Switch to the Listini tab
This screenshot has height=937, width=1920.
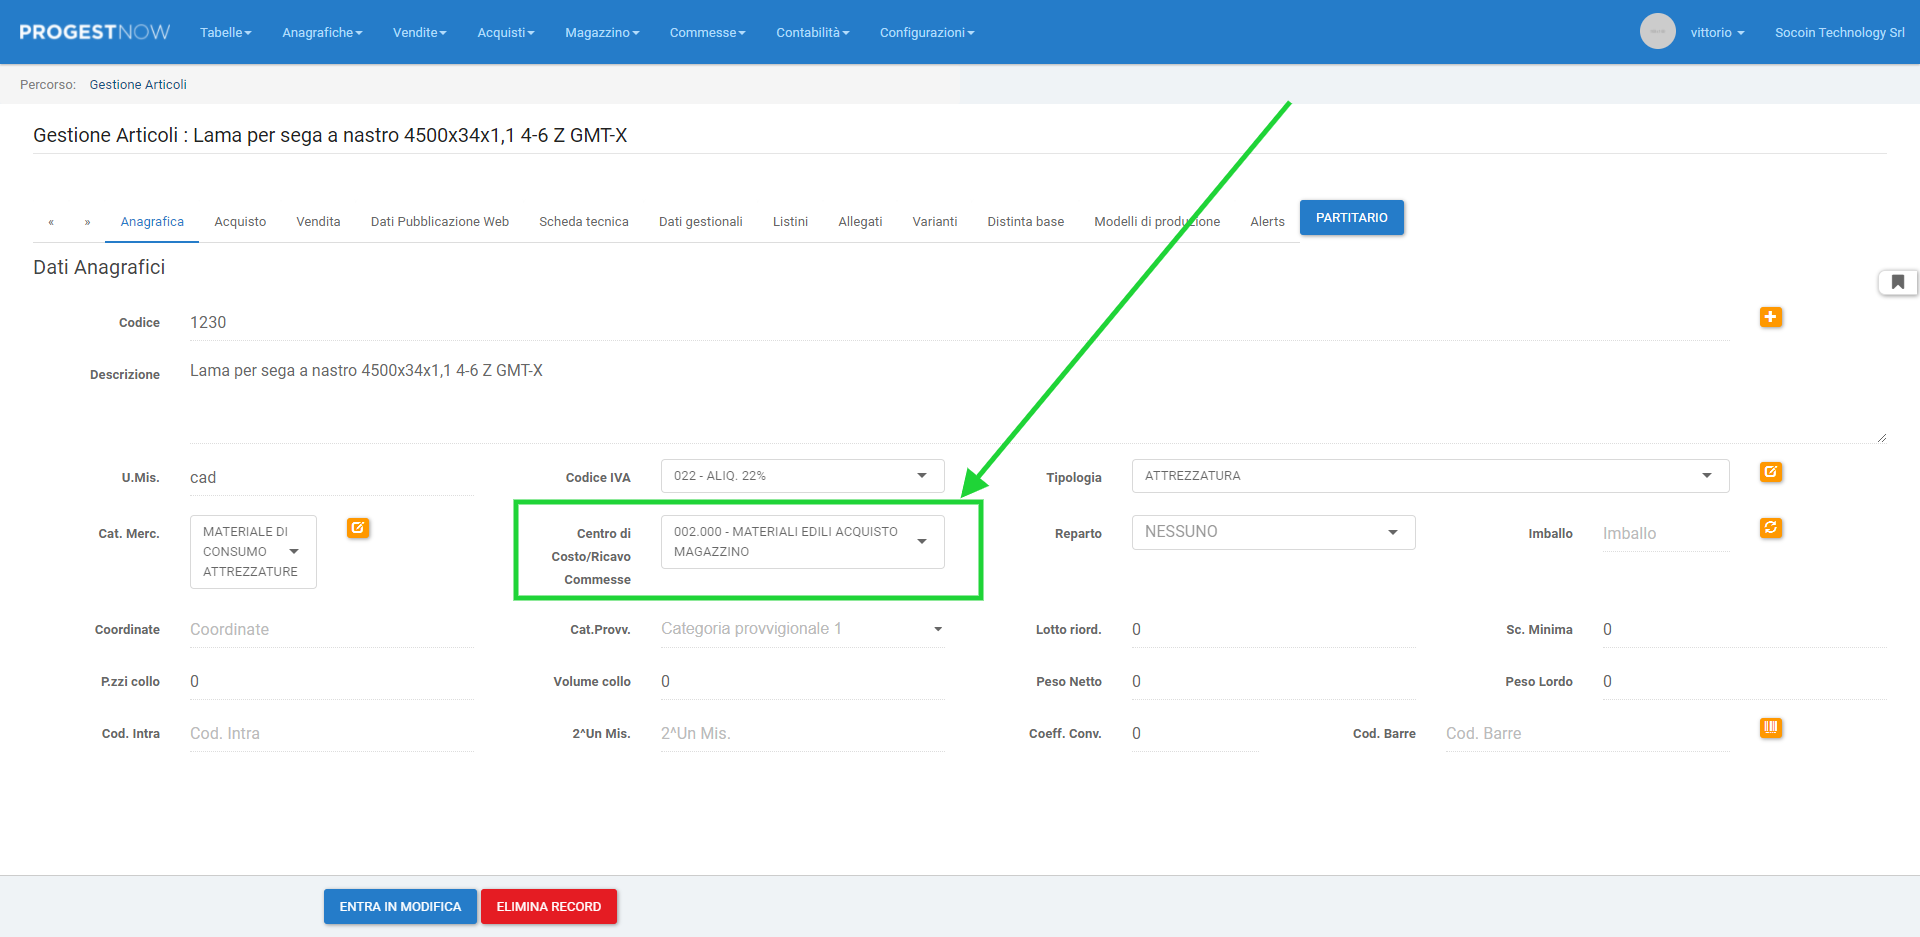(790, 222)
